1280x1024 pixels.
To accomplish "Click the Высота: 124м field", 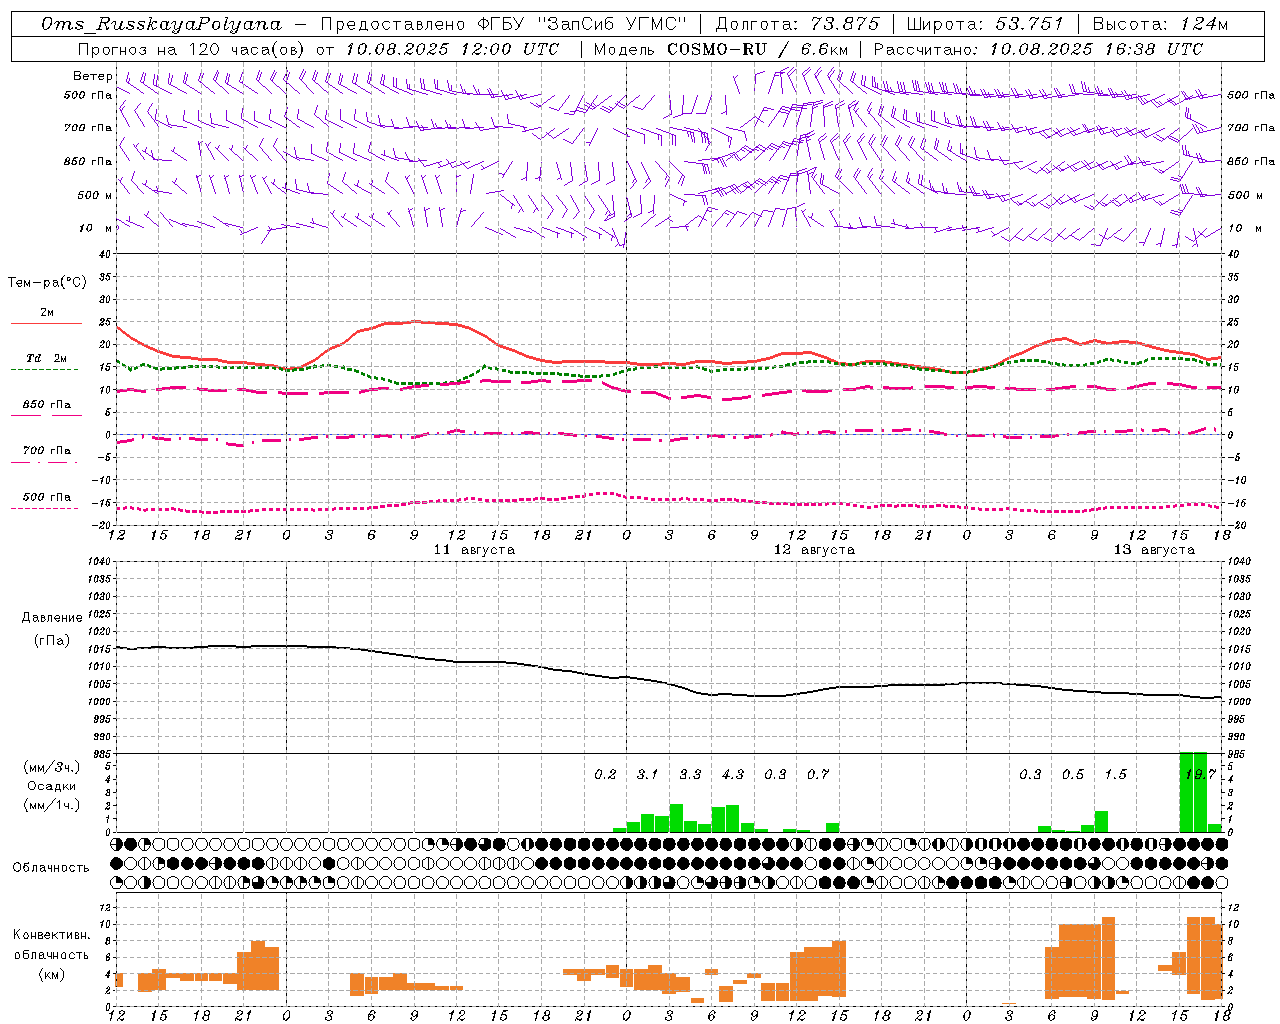I will pos(1160,24).
